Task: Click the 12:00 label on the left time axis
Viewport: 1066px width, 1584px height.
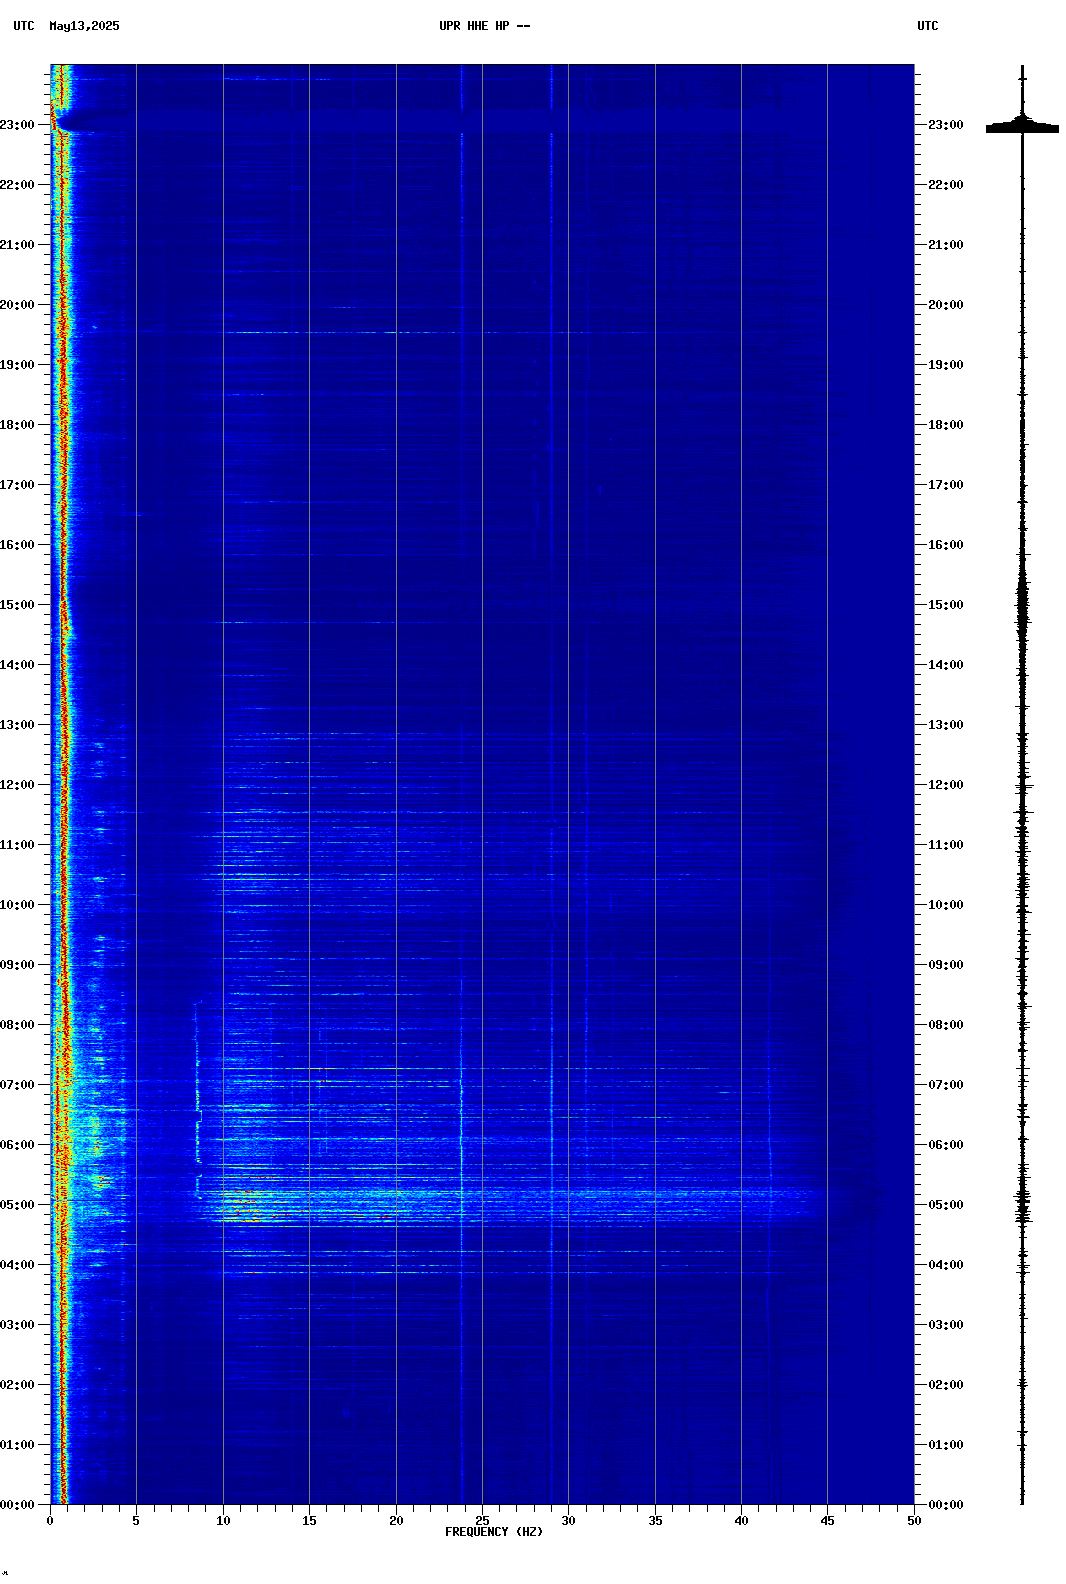Action: tap(17, 785)
